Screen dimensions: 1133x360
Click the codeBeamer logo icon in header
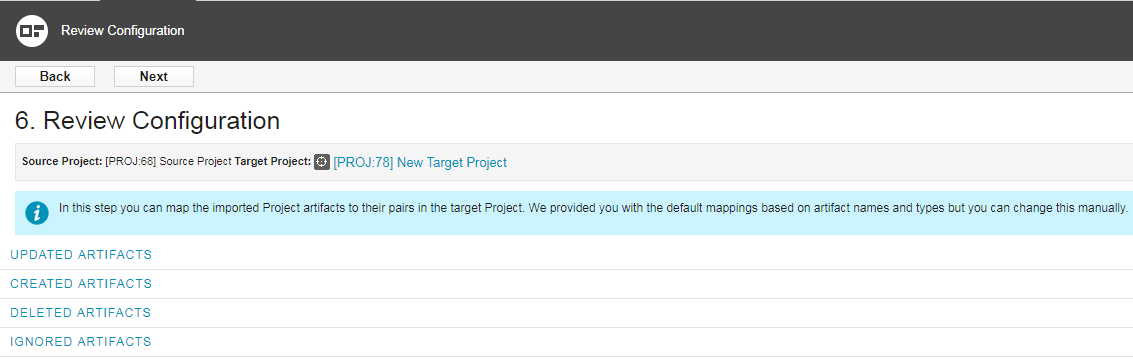click(x=32, y=31)
